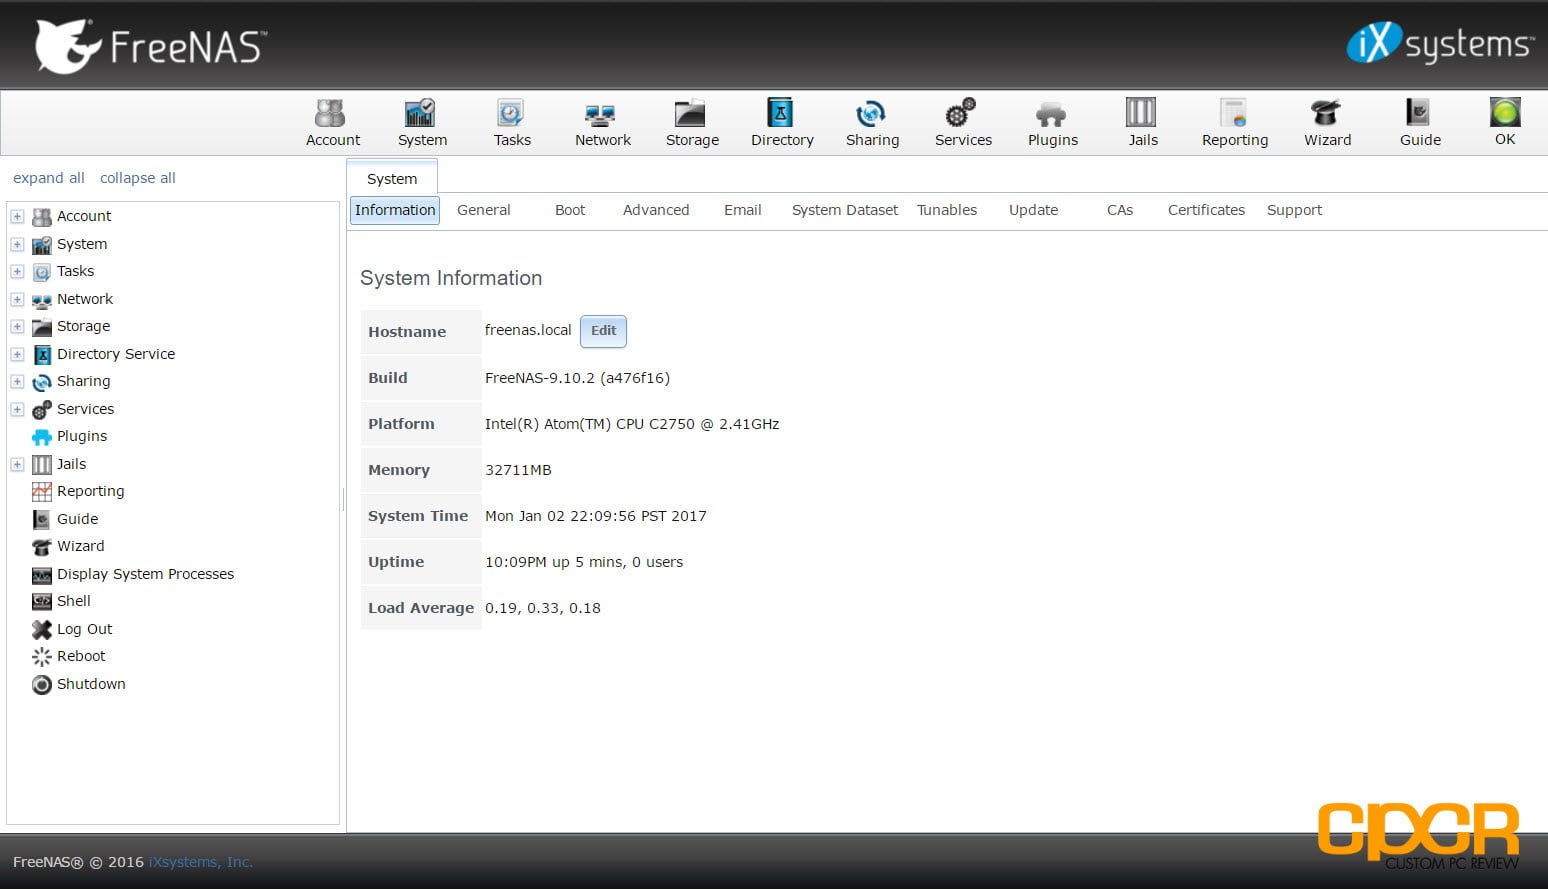Click the Jails icon in the sidebar tree

[42, 465]
